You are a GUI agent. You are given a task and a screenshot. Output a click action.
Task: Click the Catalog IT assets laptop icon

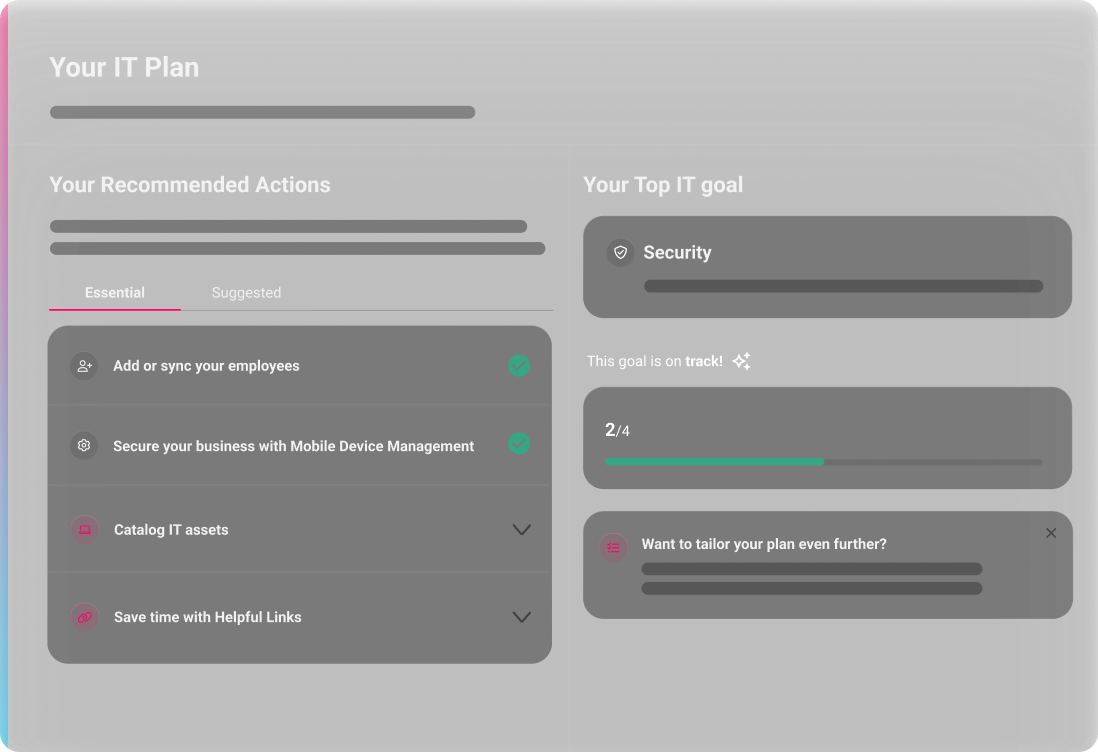(x=84, y=530)
